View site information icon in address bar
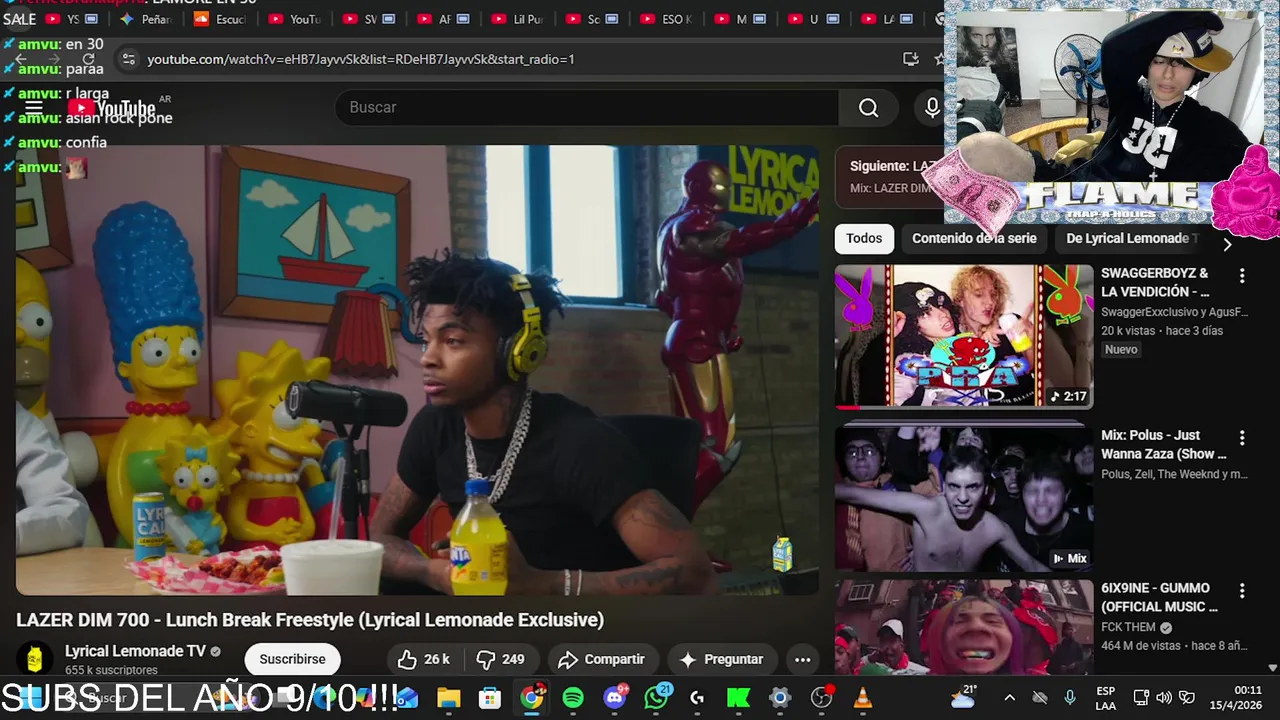The height and width of the screenshot is (720, 1280). [x=128, y=59]
